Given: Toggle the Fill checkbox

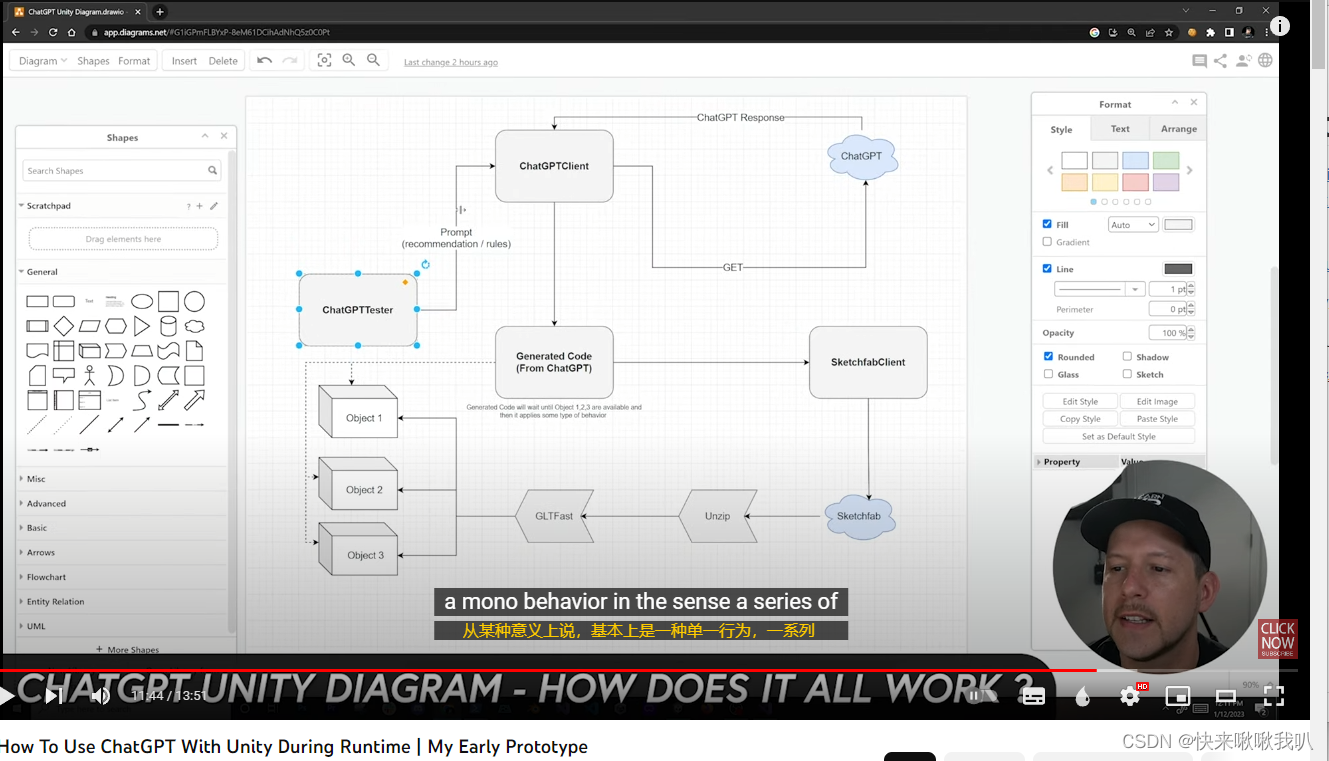Looking at the screenshot, I should pyautogui.click(x=1047, y=224).
